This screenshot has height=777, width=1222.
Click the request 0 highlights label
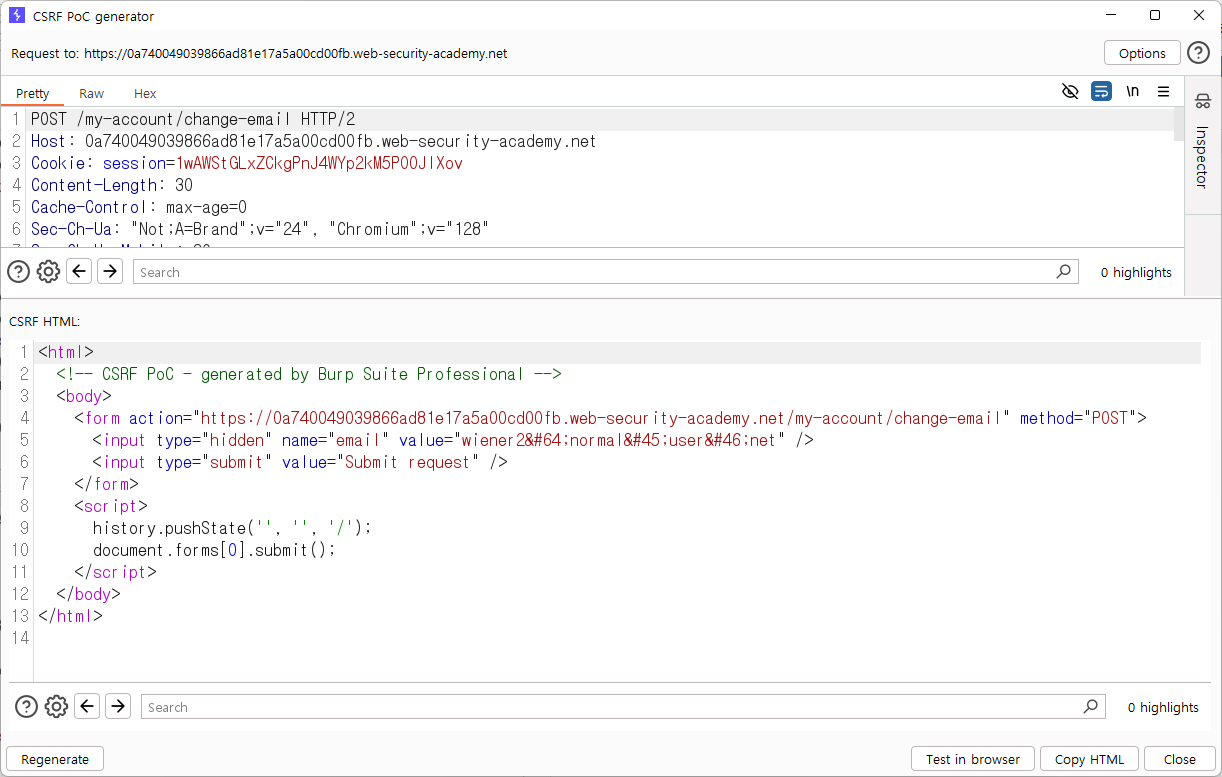pyautogui.click(x=1136, y=272)
